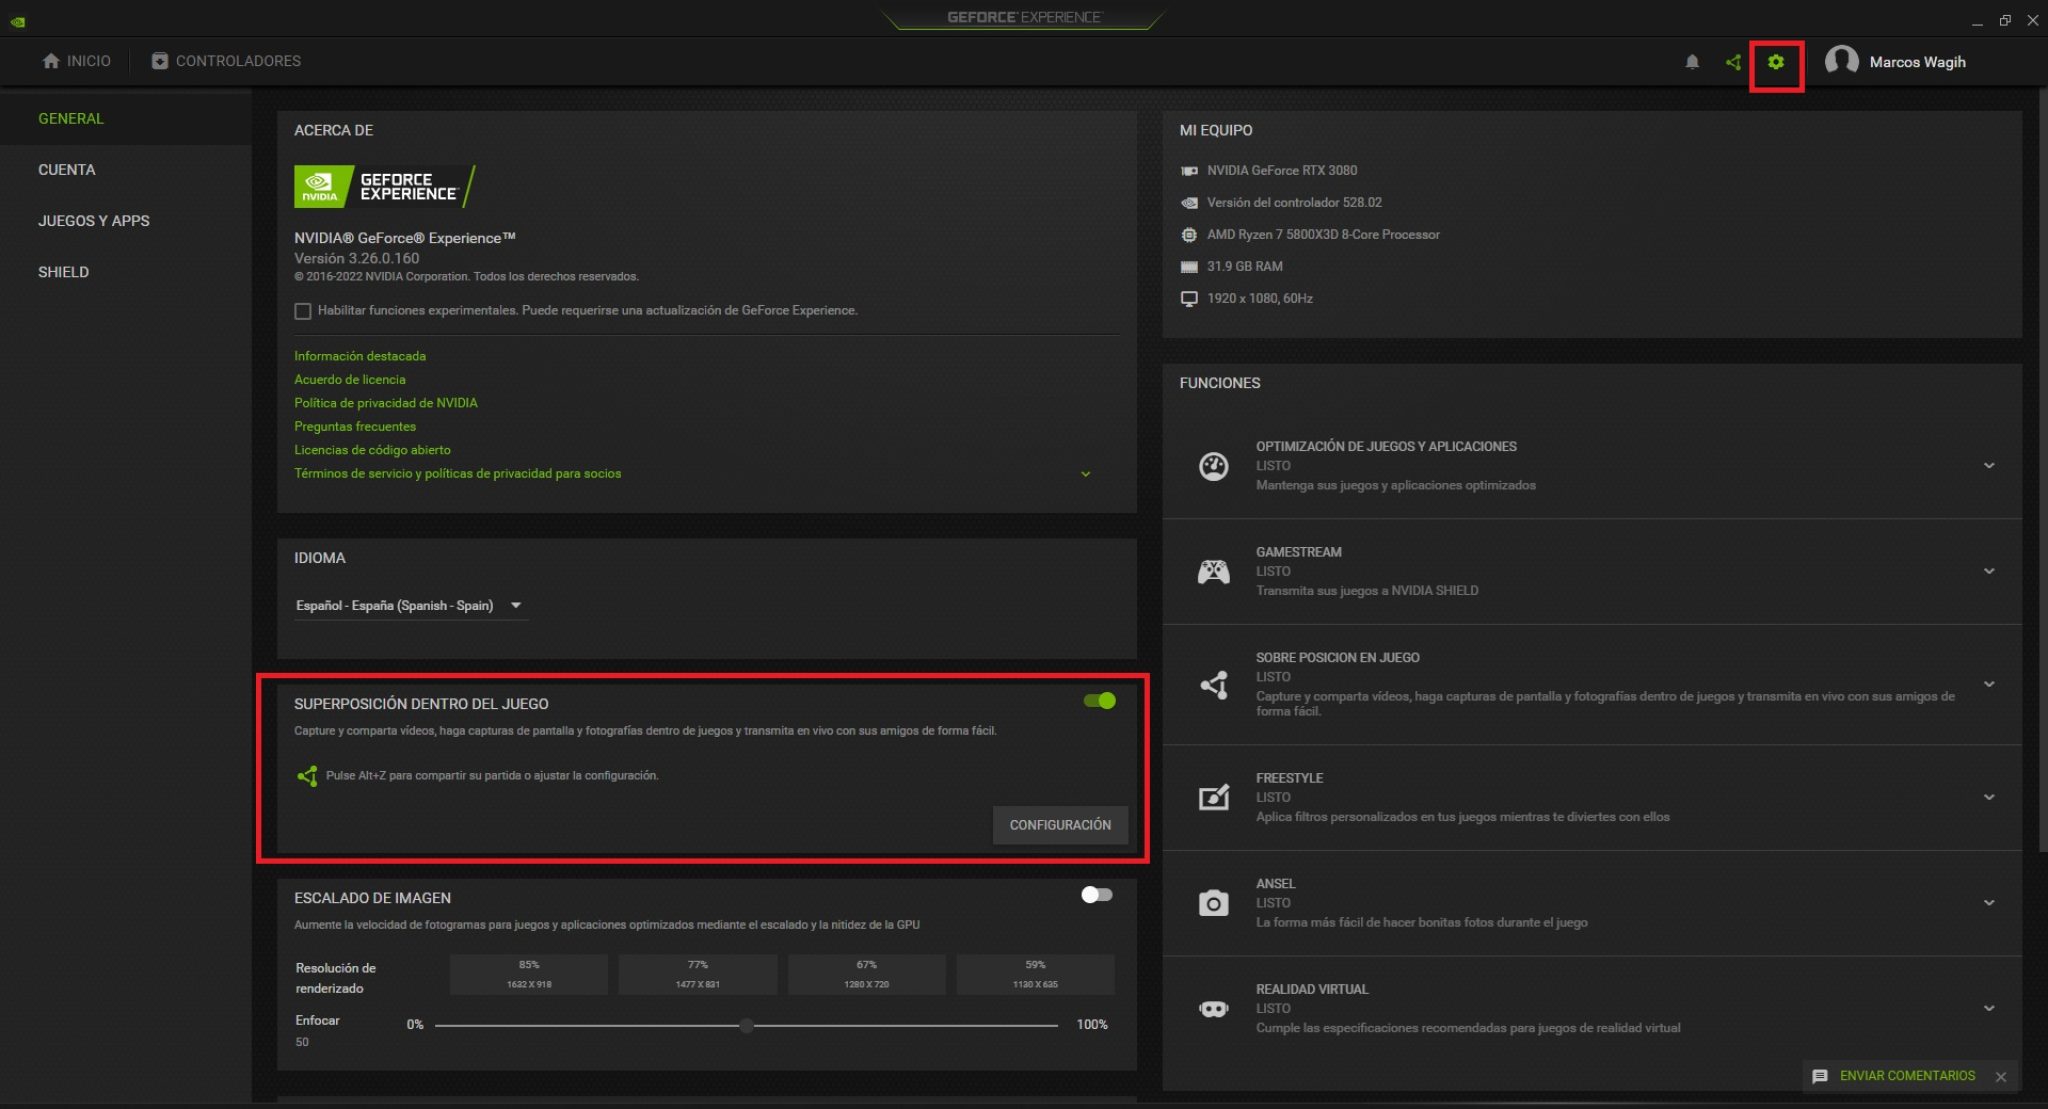This screenshot has height=1109, width=2048.
Task: Click the ANSEL camera icon
Action: pos(1213,902)
